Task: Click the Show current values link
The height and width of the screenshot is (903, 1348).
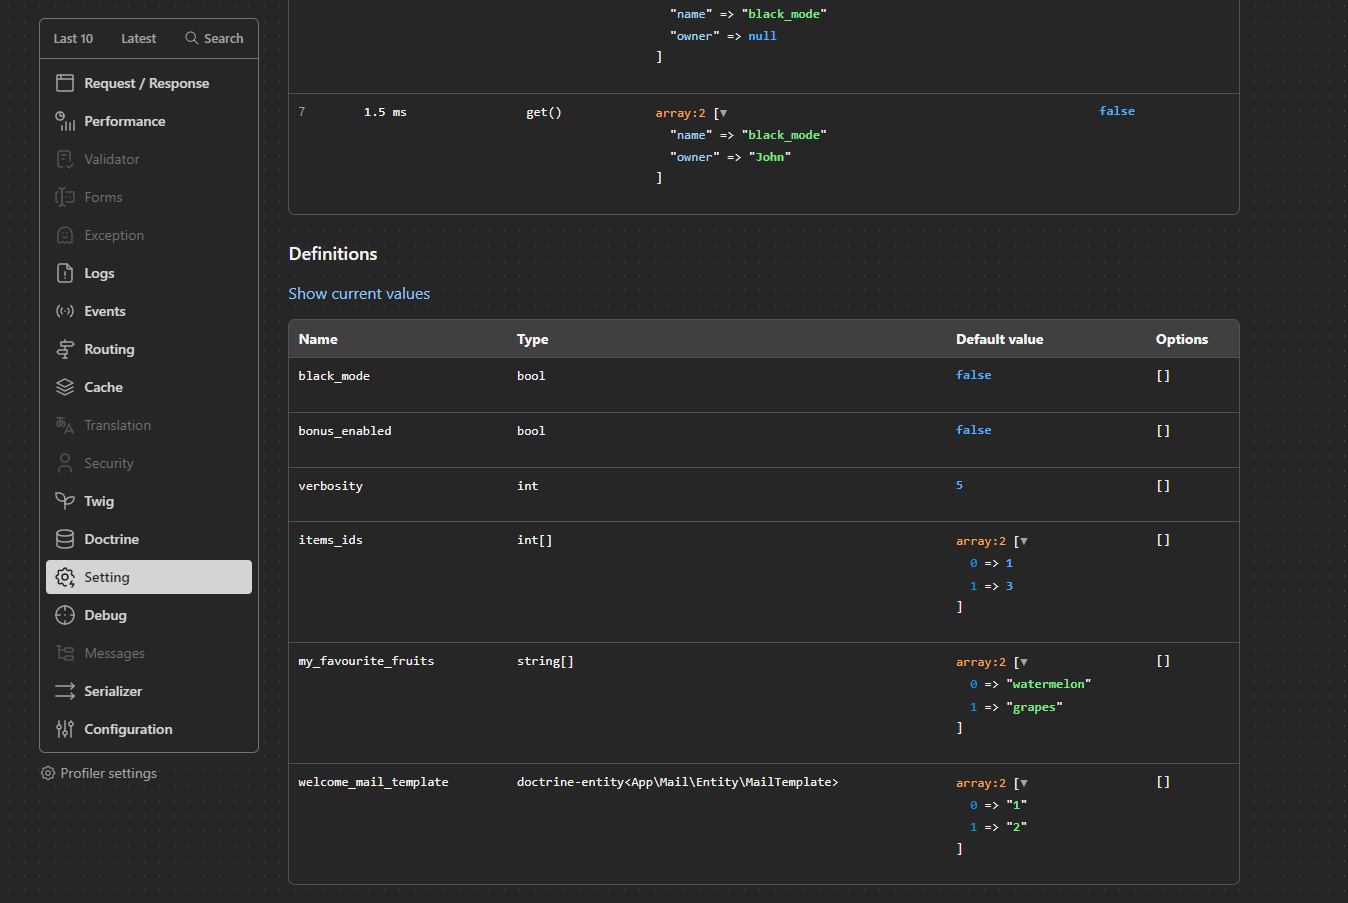Action: [359, 294]
